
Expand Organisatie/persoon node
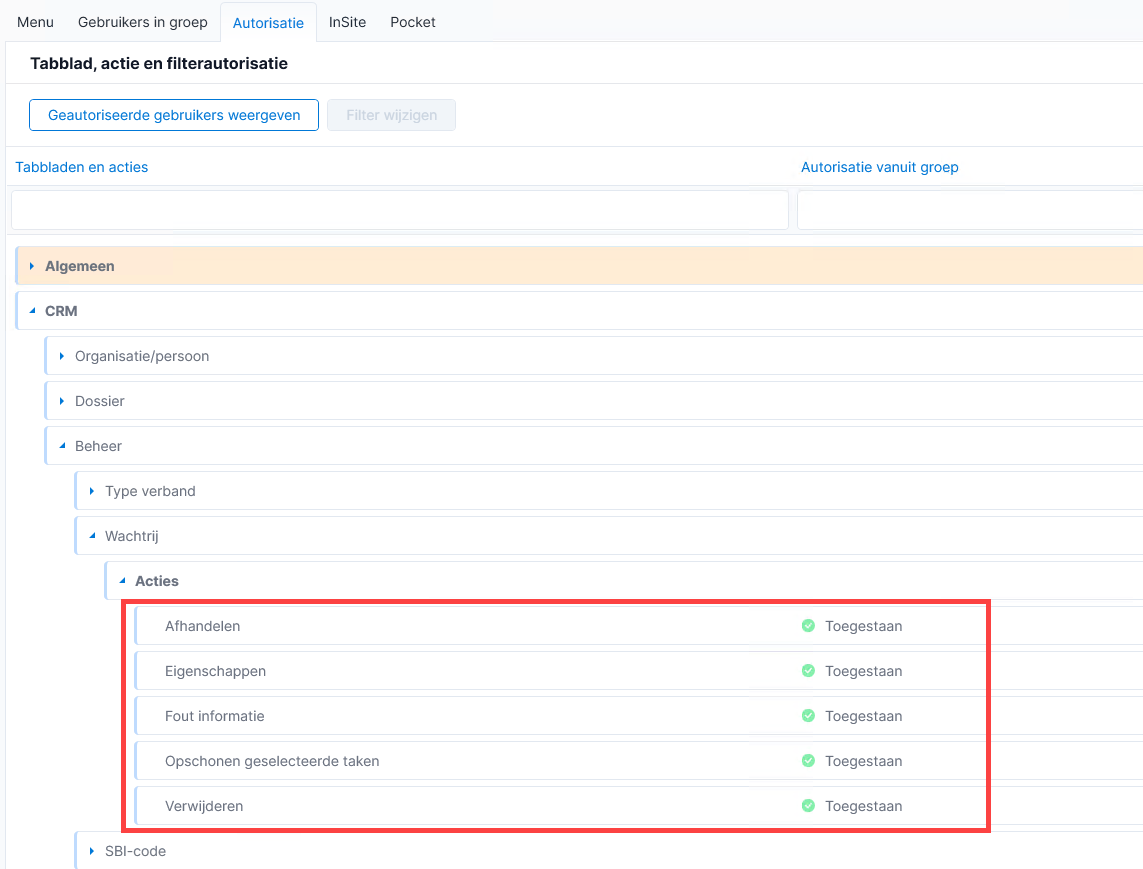[61, 356]
